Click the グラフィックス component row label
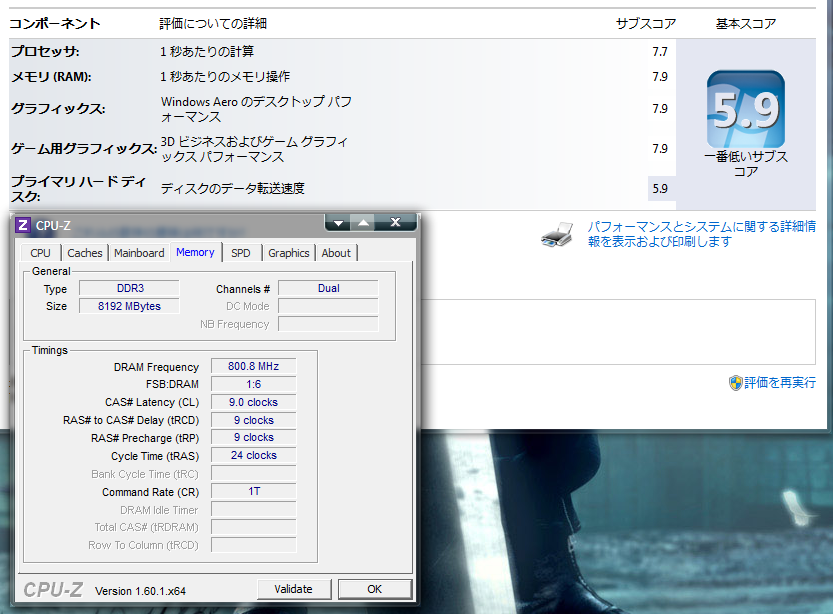This screenshot has height=614, width=833. pyautogui.click(x=58, y=108)
